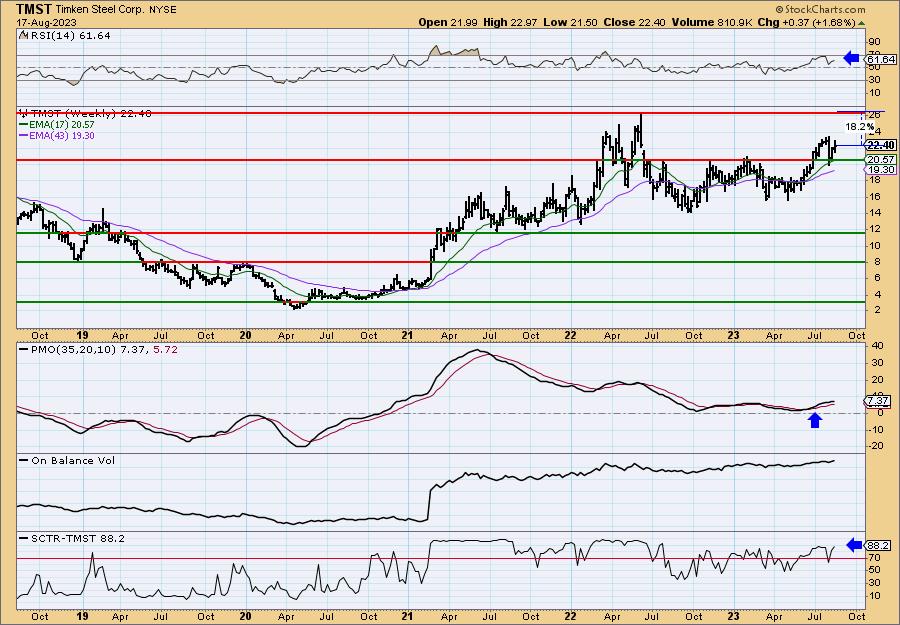Click the year 20 label on the bottom date axis
The width and height of the screenshot is (900, 625).
pyautogui.click(x=245, y=616)
